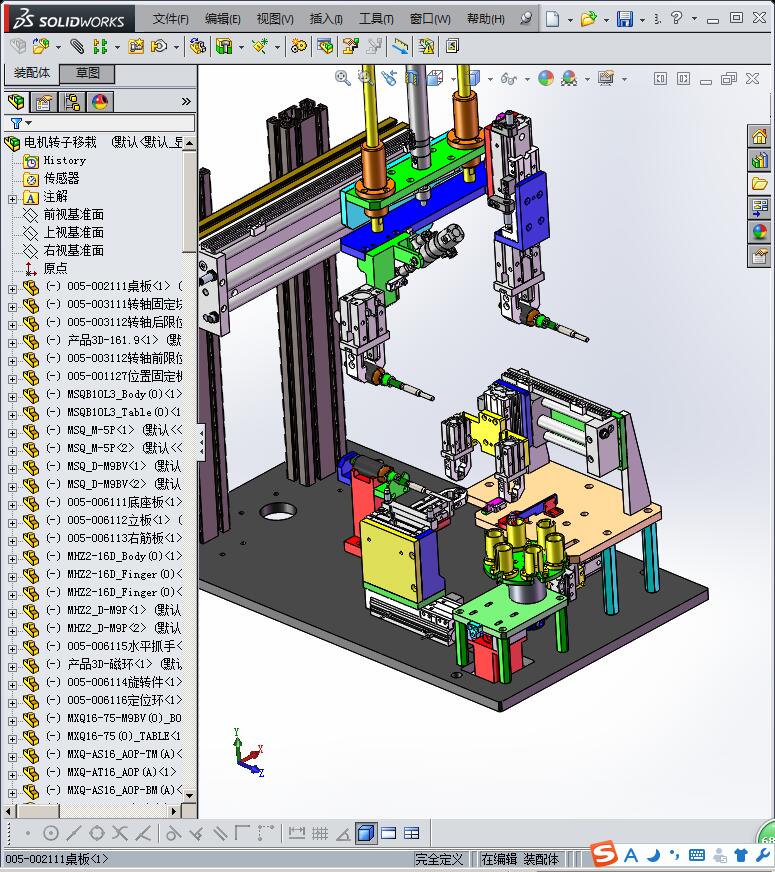
Task: Toggle the pushpin to keep menu visible
Action: 526,18
